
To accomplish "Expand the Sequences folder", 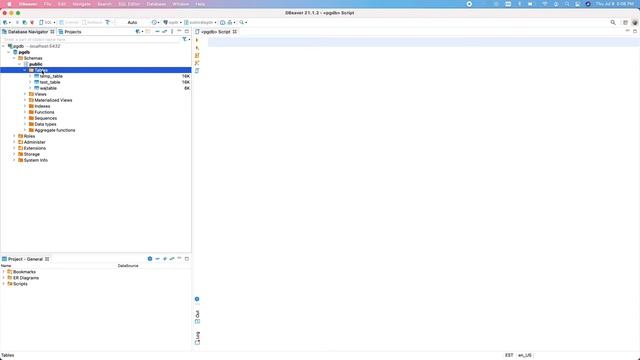I will pos(25,118).
